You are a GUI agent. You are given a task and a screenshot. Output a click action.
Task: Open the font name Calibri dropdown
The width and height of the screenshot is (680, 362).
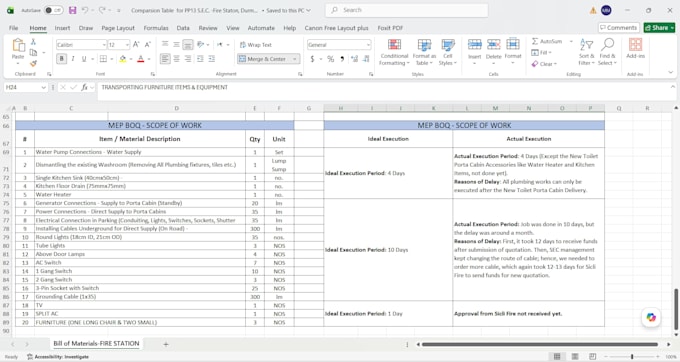coord(104,45)
